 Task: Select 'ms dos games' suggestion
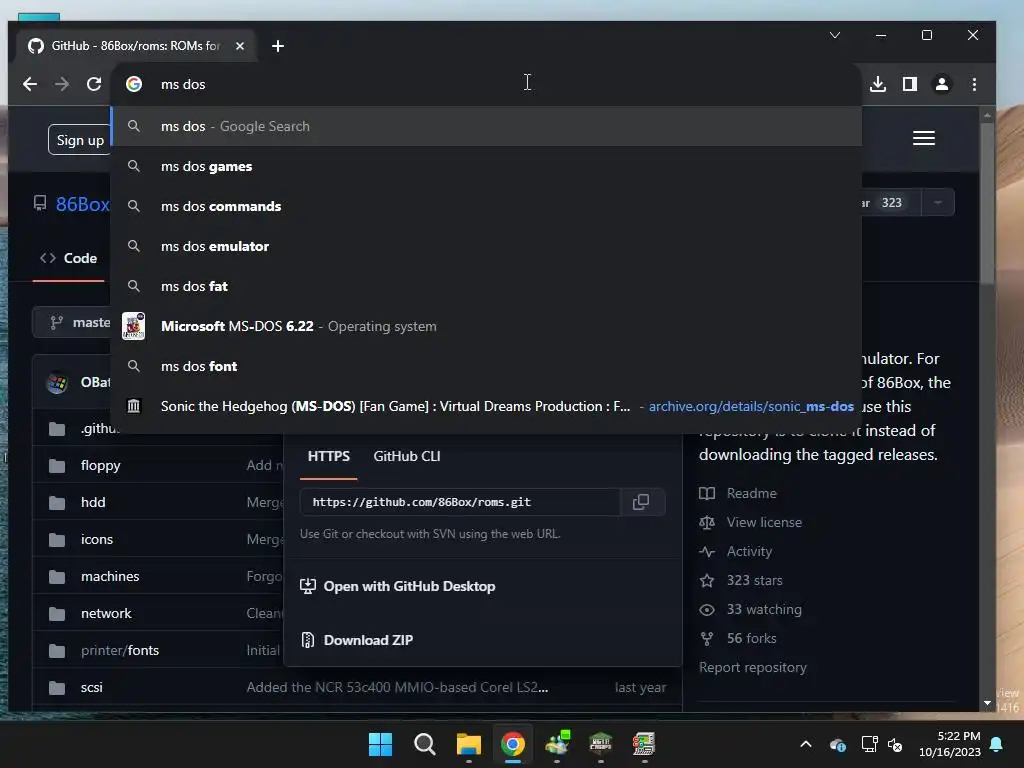tap(487, 167)
